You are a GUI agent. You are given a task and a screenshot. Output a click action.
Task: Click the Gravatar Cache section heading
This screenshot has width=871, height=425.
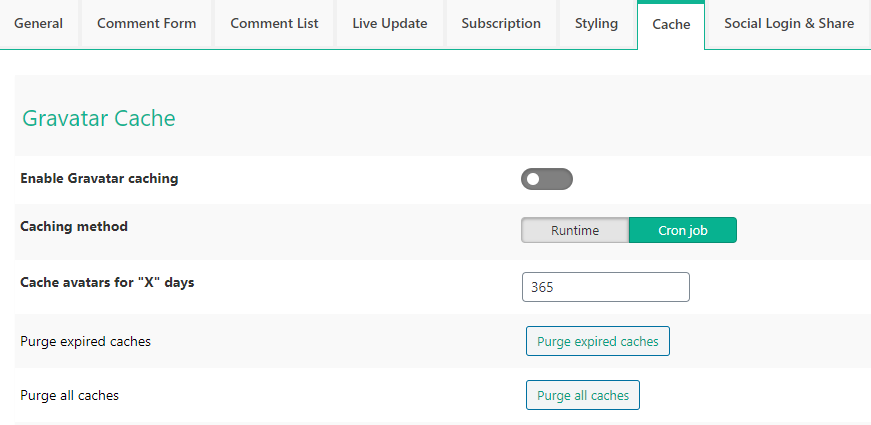[x=99, y=118]
